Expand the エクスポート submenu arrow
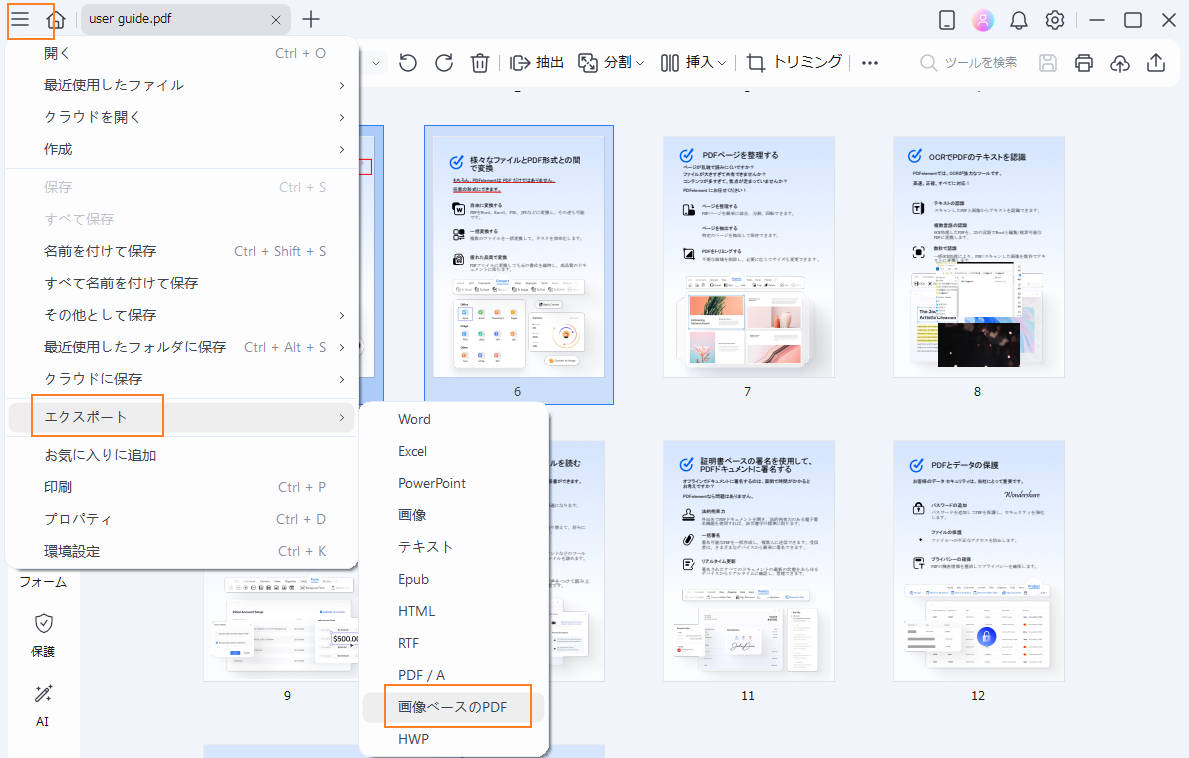 [344, 415]
